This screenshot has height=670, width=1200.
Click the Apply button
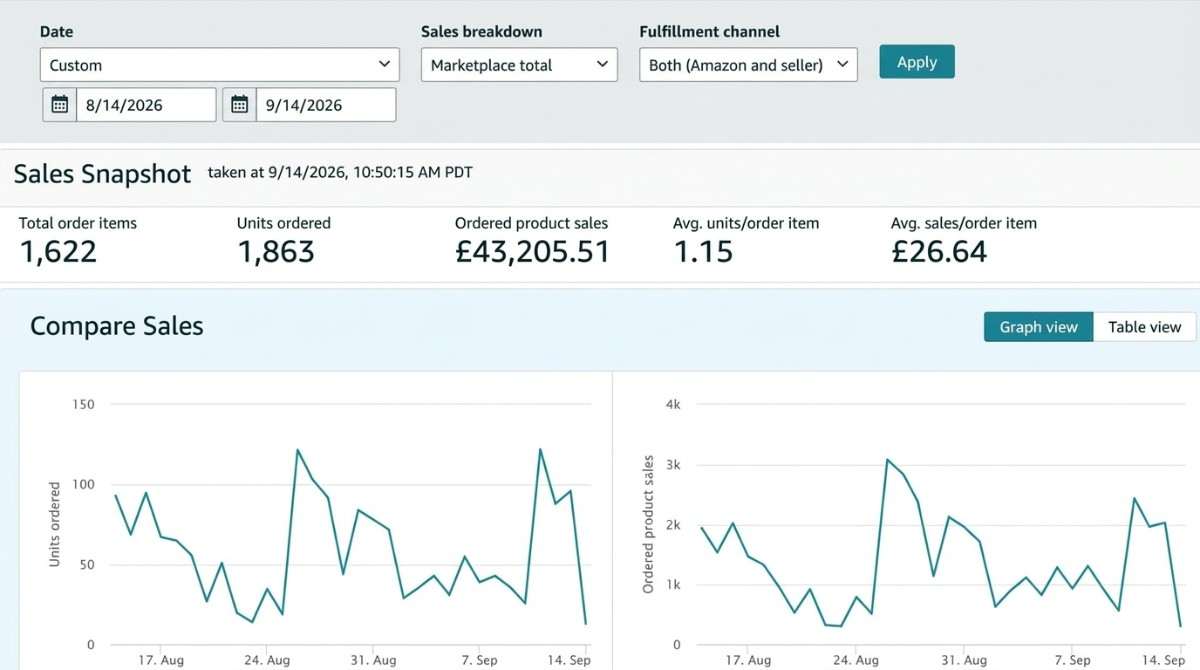pyautogui.click(x=917, y=62)
